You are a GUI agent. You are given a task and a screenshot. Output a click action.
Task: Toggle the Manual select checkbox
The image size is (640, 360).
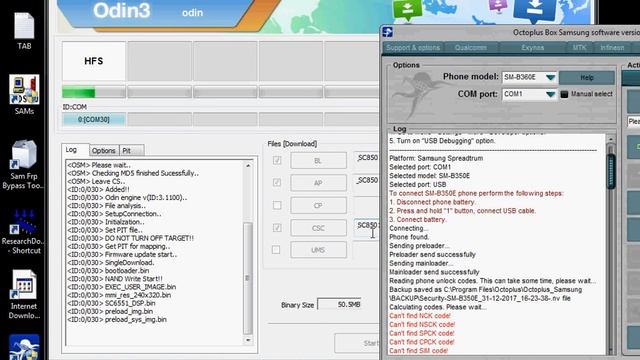[x=564, y=94]
